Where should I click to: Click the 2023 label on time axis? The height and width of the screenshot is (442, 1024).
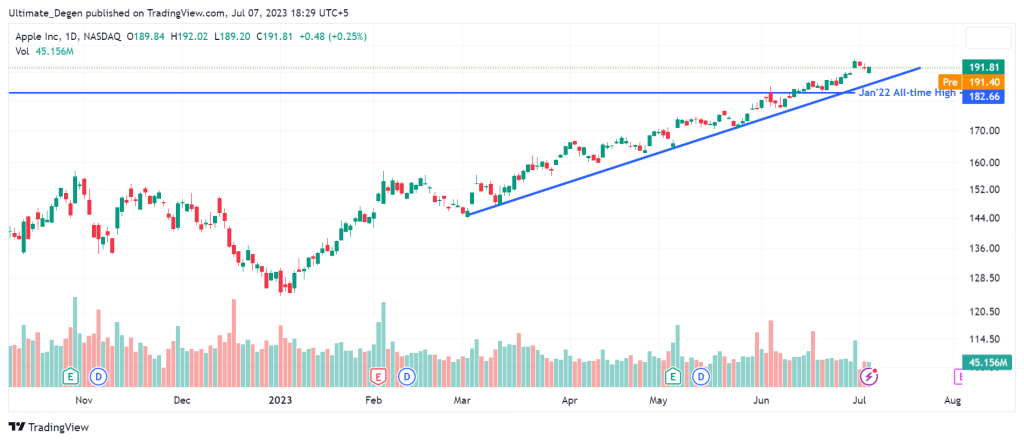[280, 400]
